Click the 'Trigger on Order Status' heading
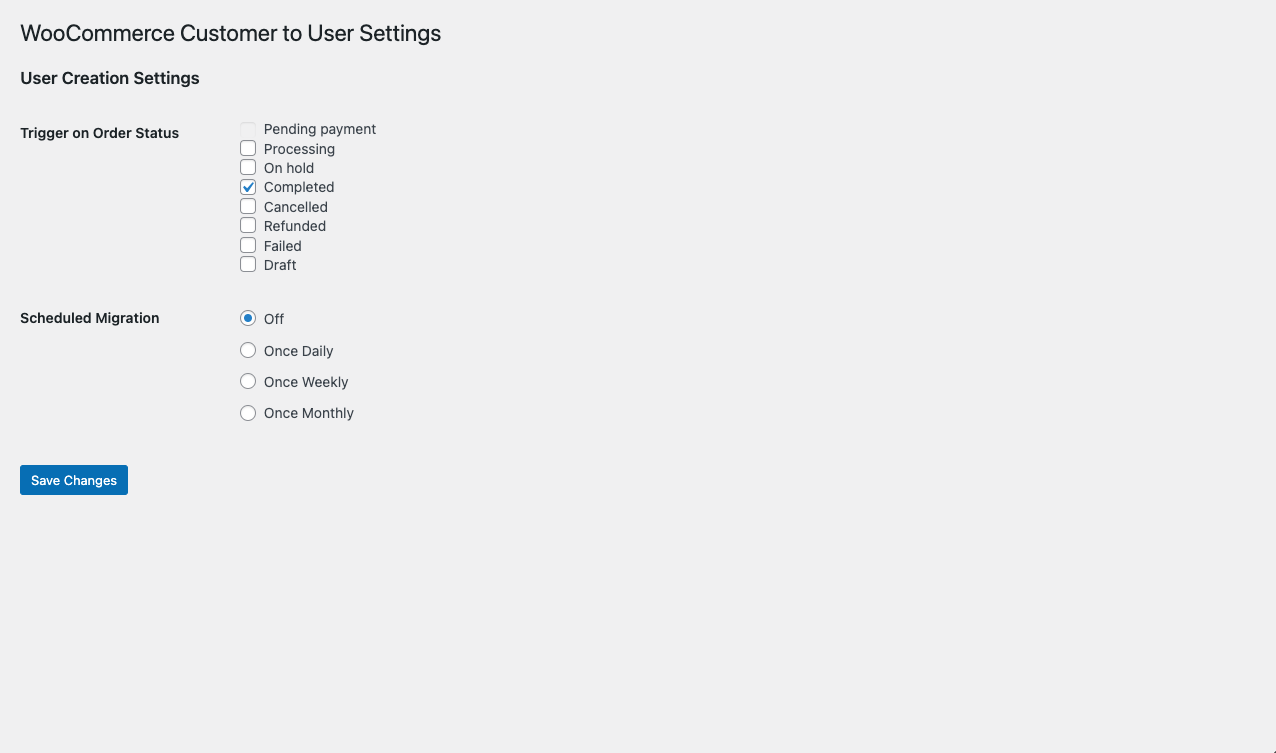This screenshot has height=753, width=1276. pos(100,133)
